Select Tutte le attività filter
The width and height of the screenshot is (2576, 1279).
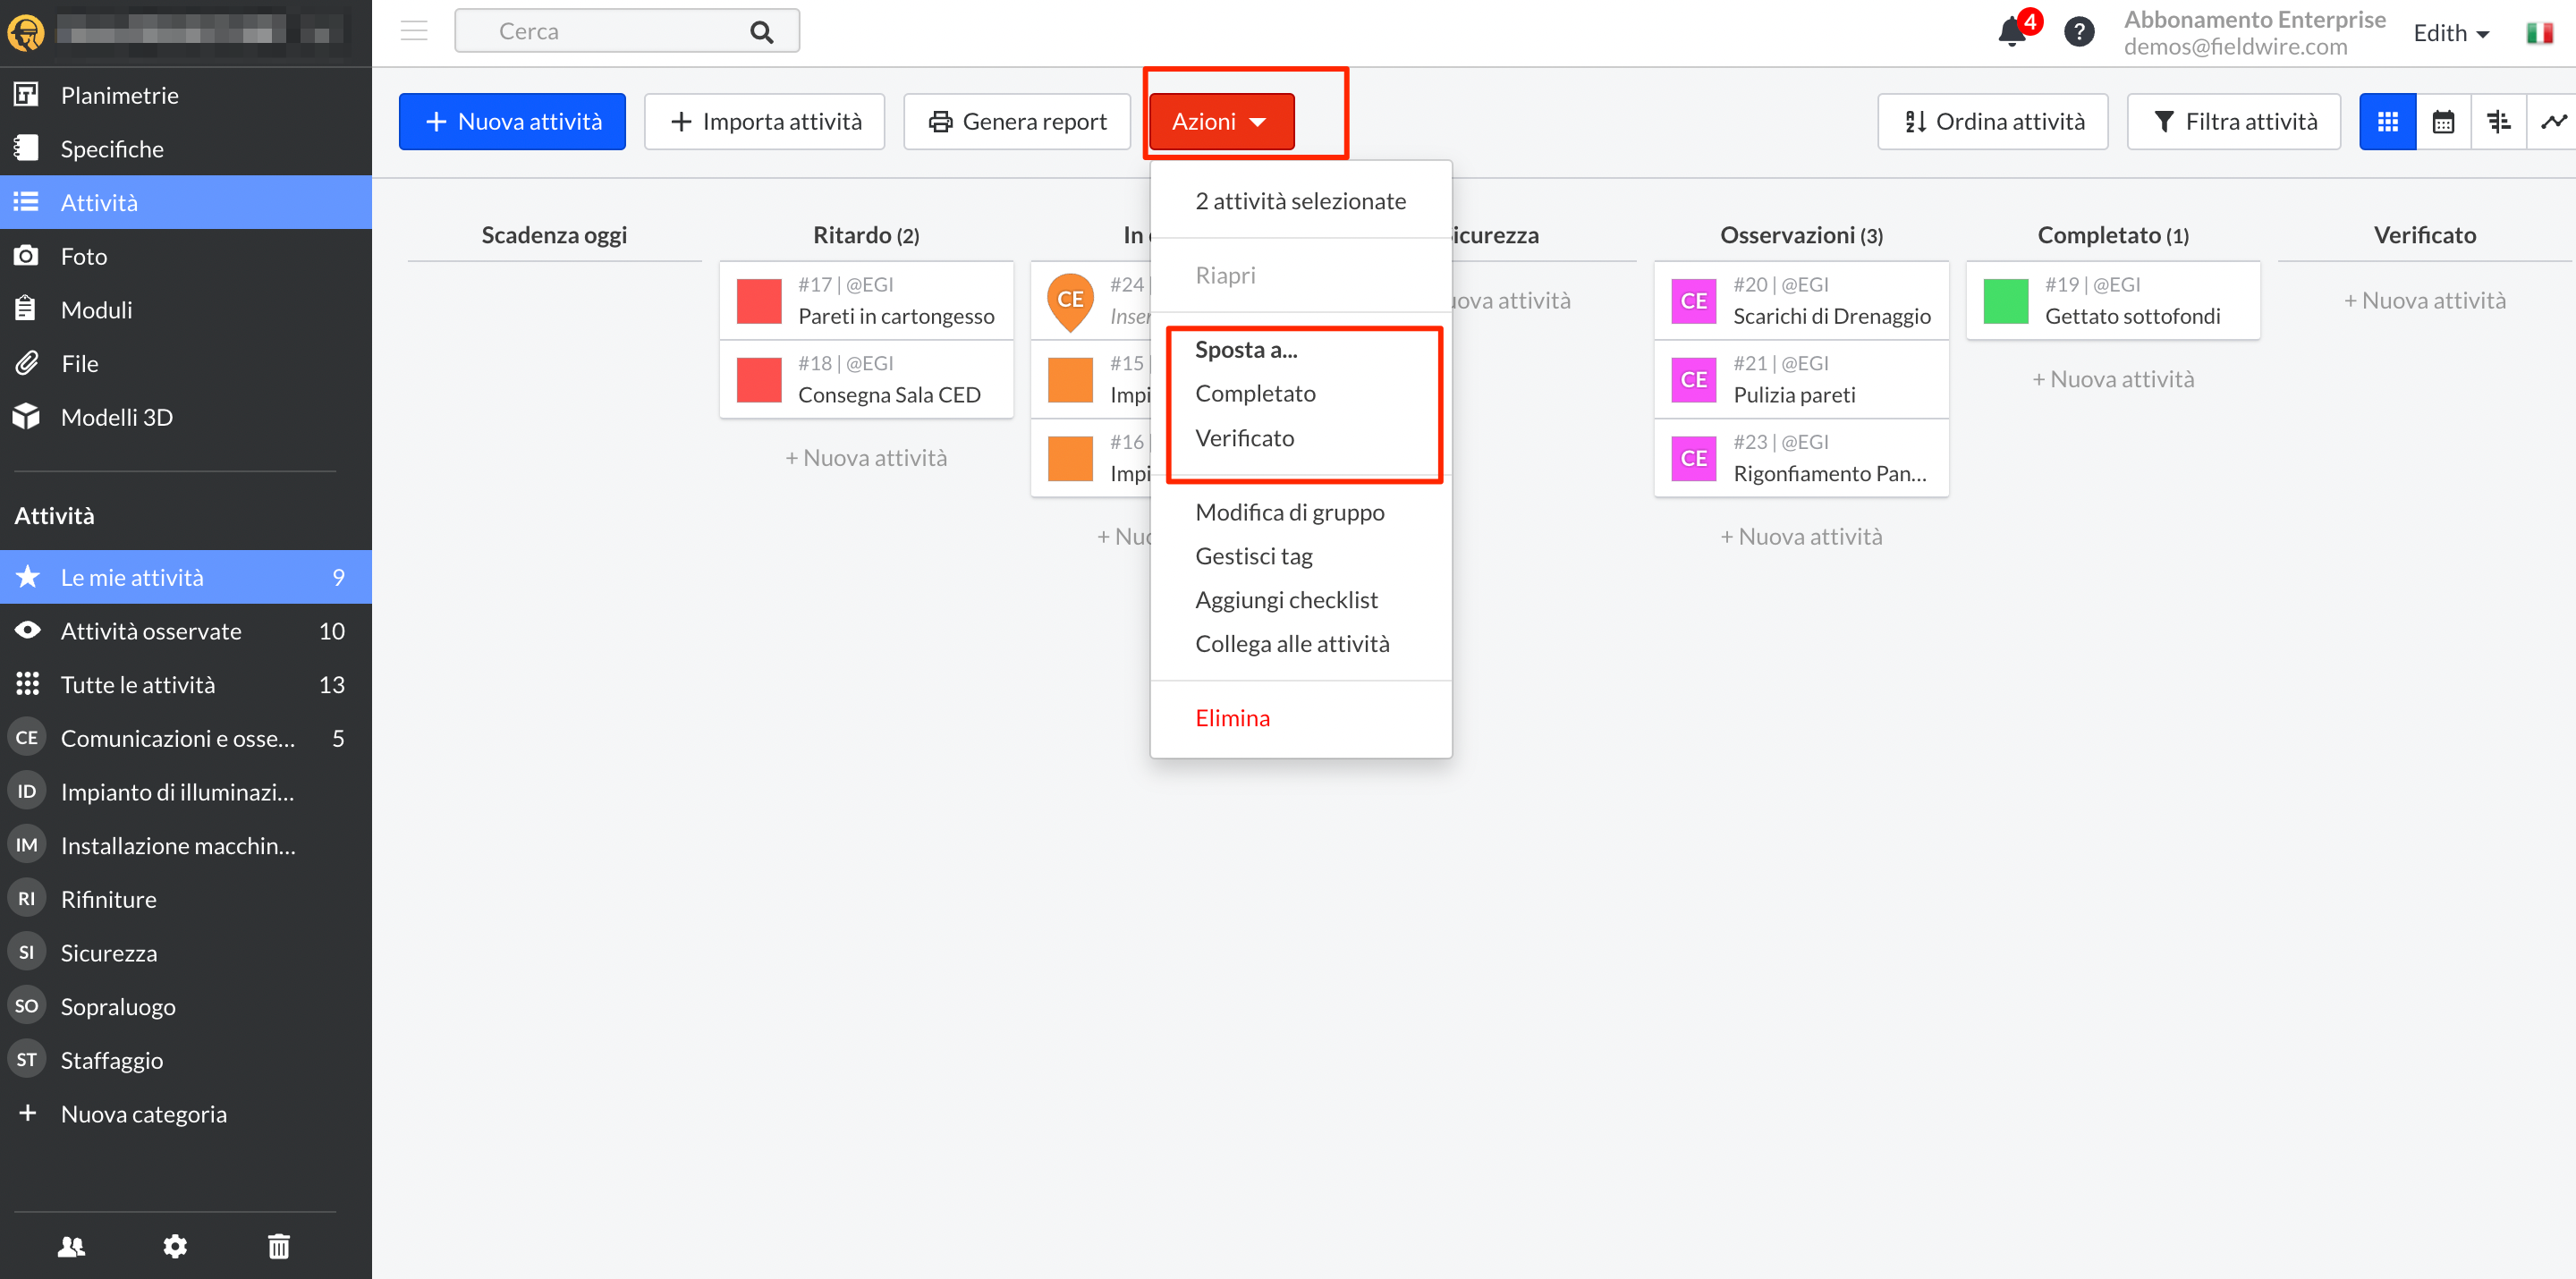click(186, 685)
